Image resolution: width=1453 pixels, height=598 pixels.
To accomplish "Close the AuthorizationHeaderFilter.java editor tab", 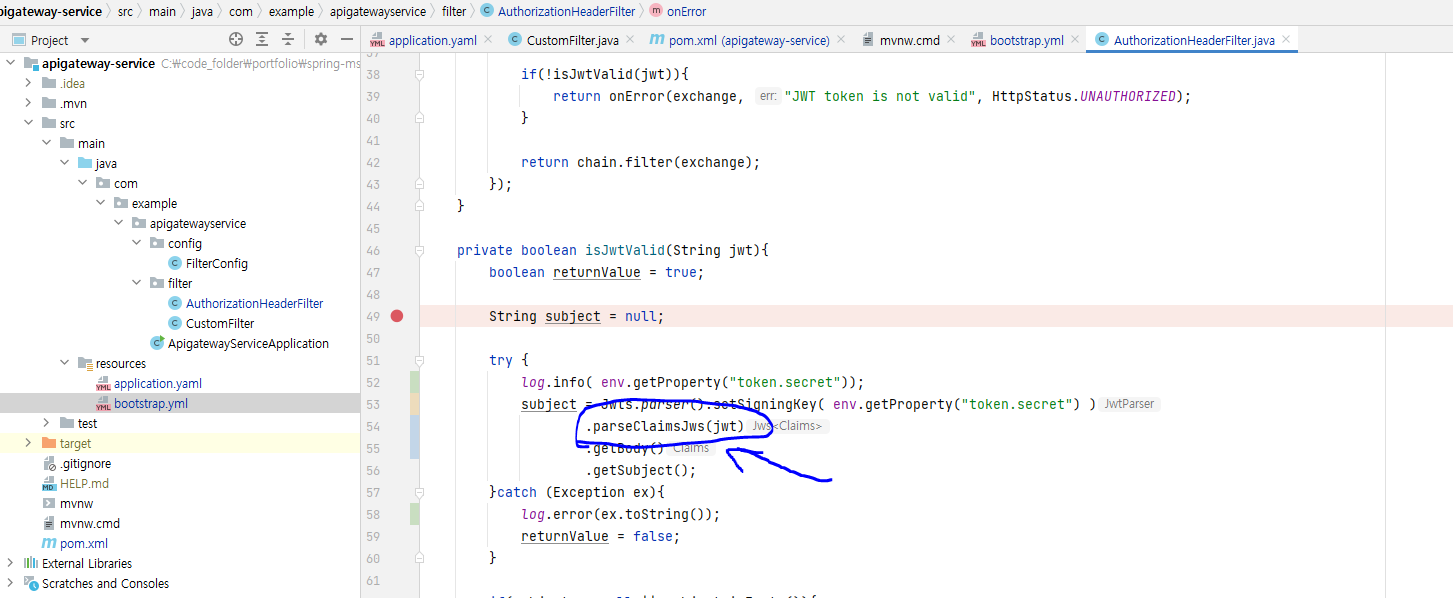I will click(1287, 40).
